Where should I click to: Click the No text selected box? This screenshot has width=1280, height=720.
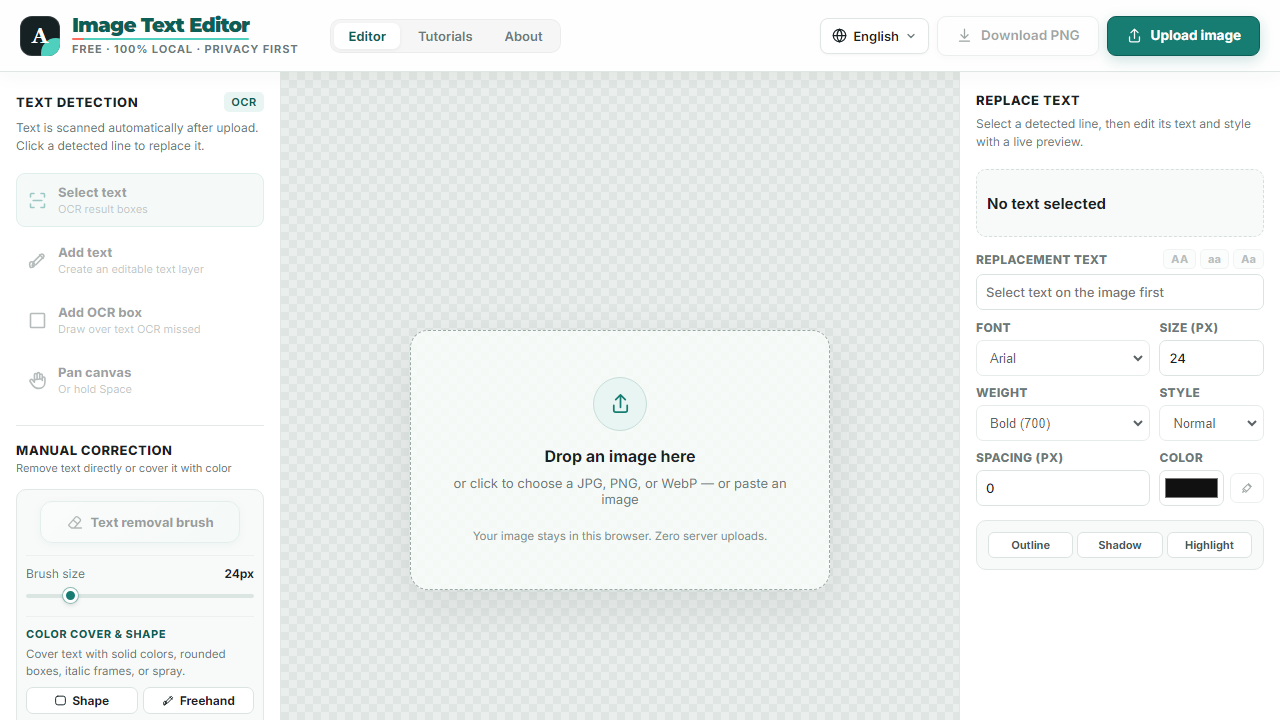click(x=1120, y=203)
